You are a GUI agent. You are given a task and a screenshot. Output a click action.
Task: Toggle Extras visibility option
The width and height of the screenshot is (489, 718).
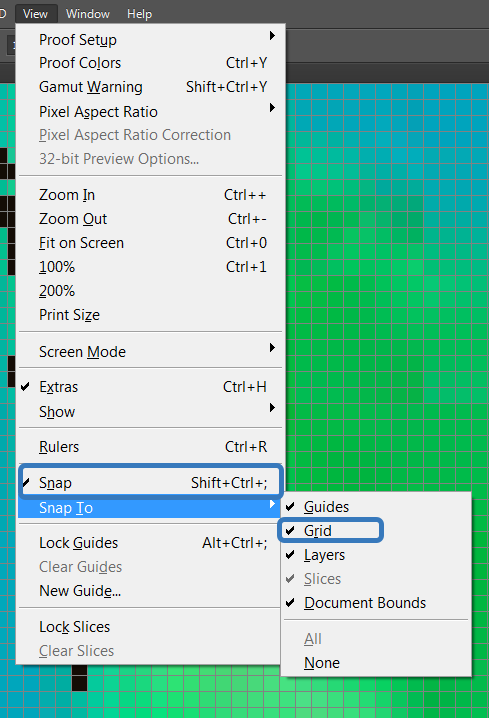click(x=150, y=387)
